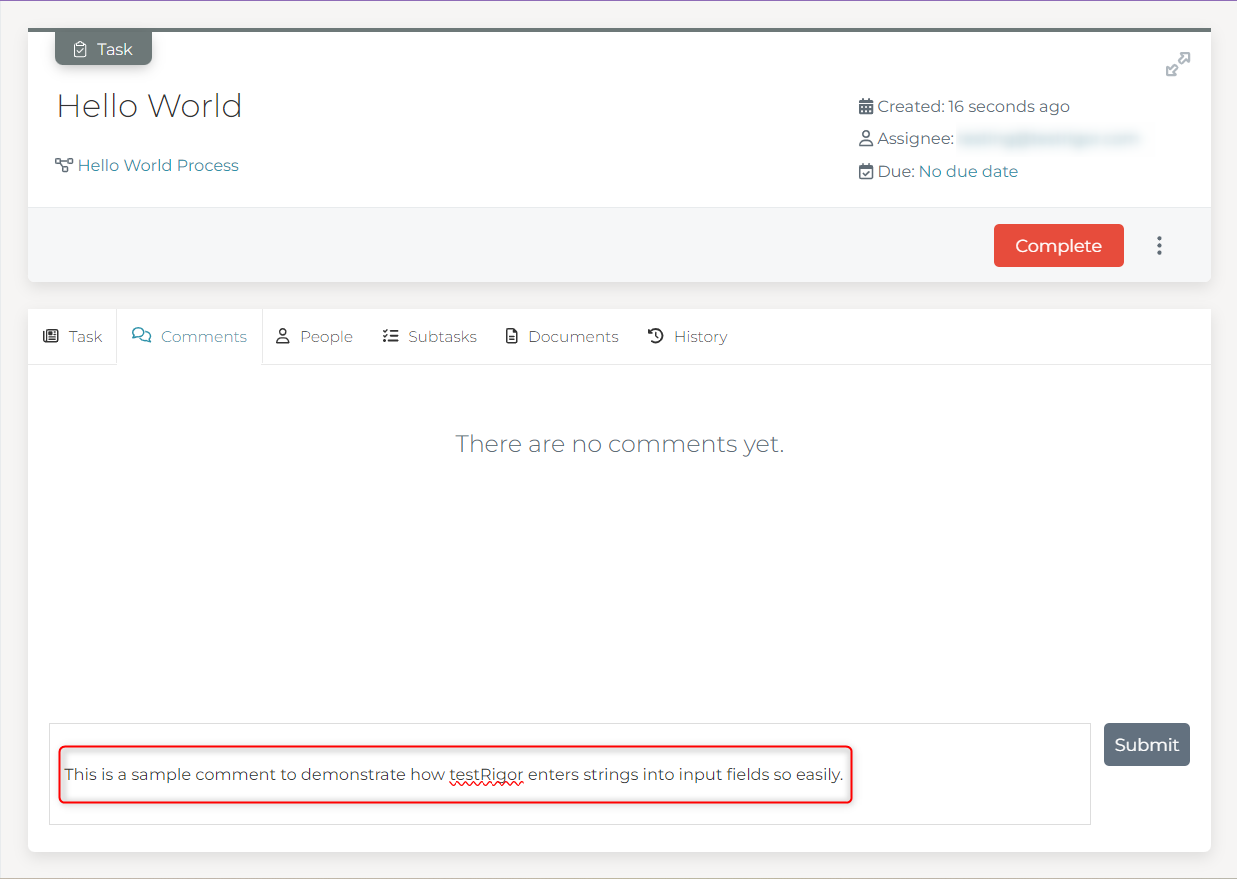Go to the Documents tab

[561, 337]
